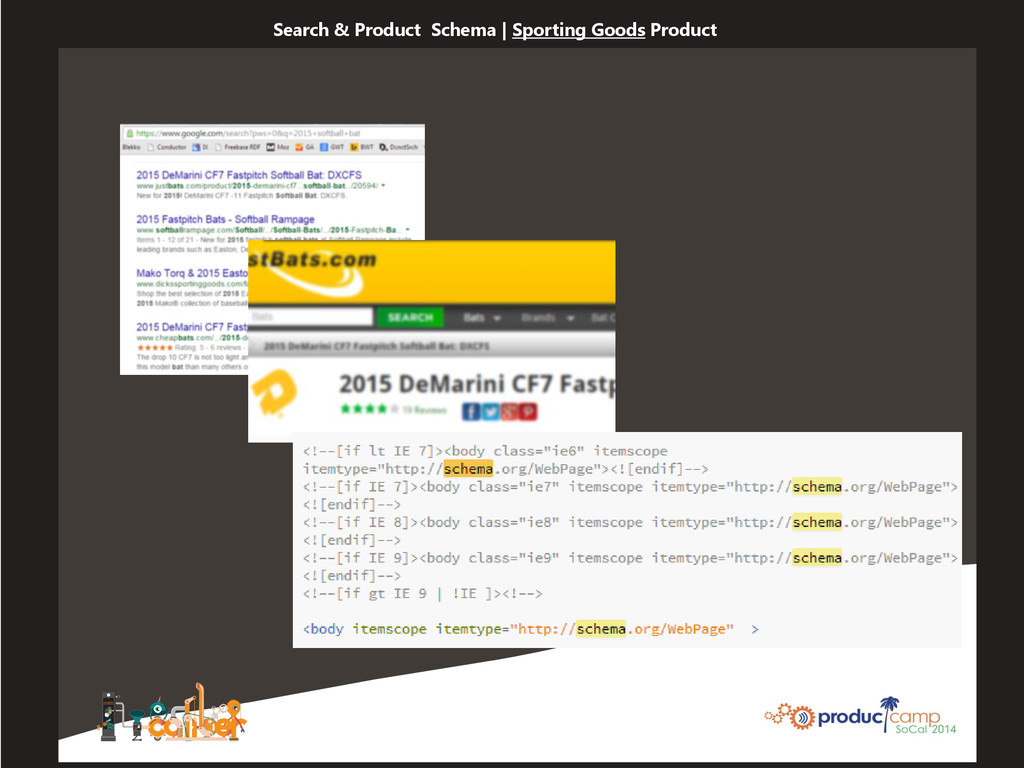1024x768 pixels.
Task: Open the GWT bookmark
Action: click(332, 148)
